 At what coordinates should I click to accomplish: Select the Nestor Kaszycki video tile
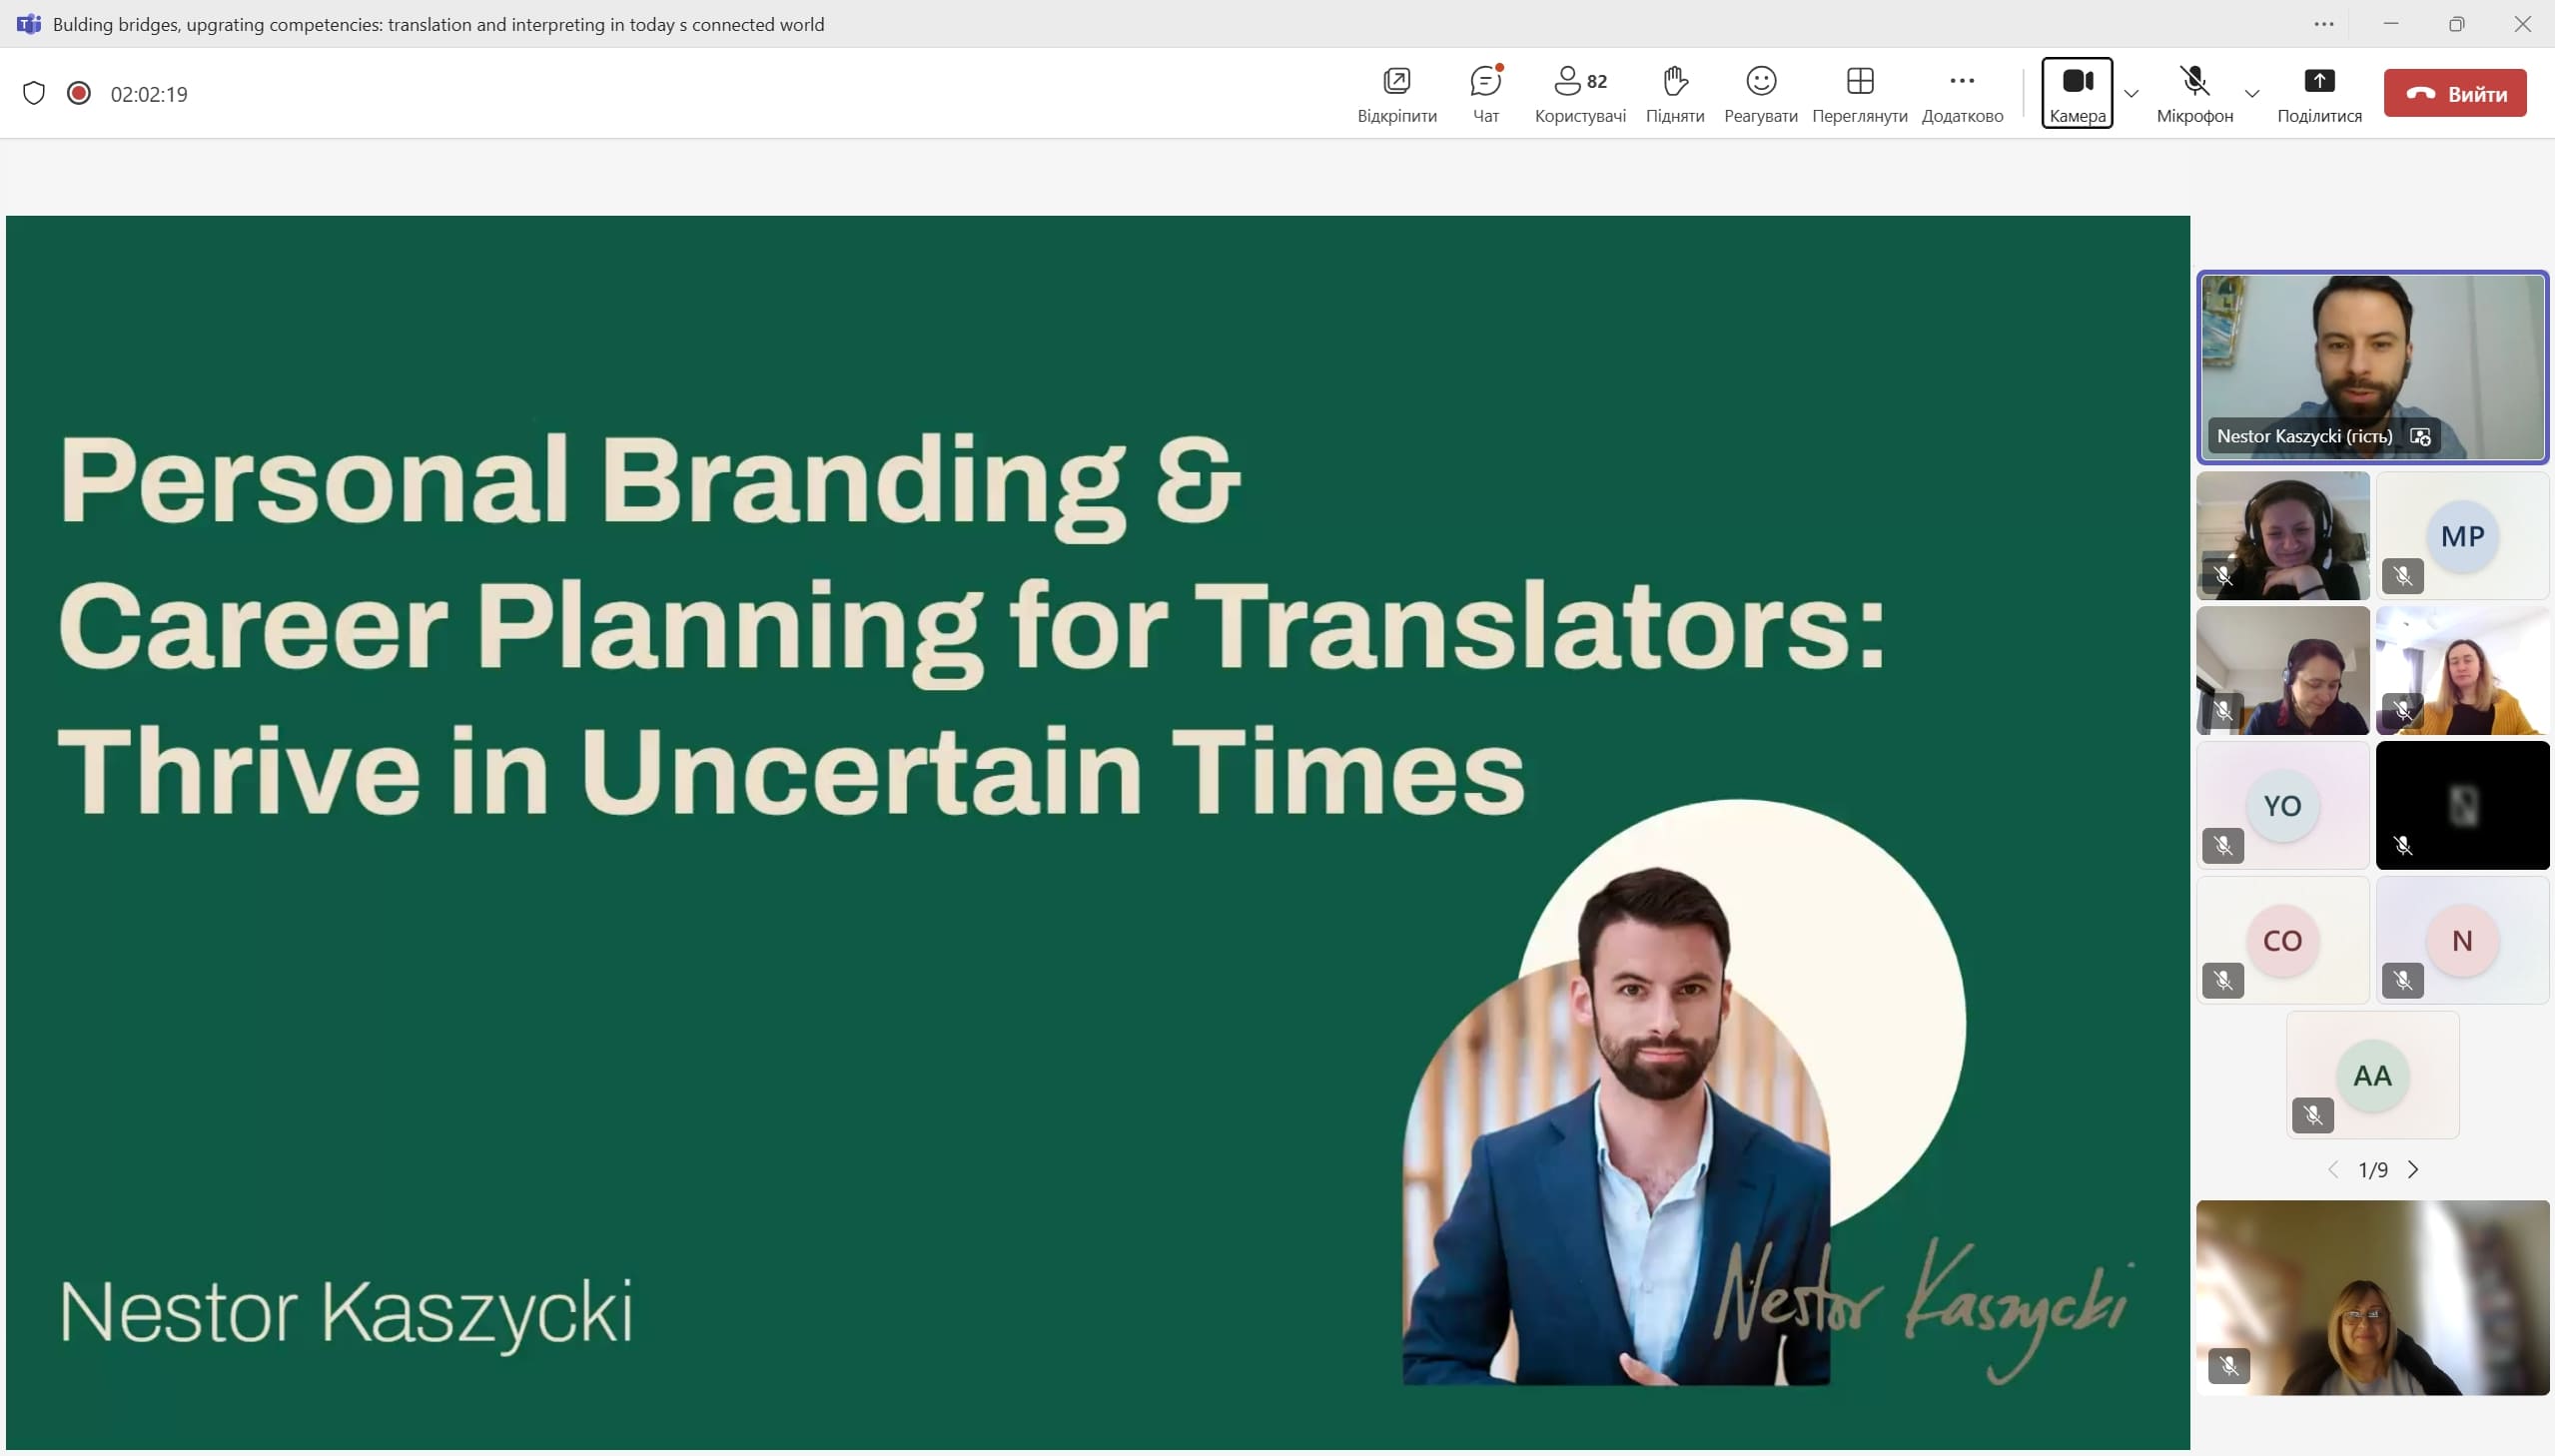pos(2371,366)
